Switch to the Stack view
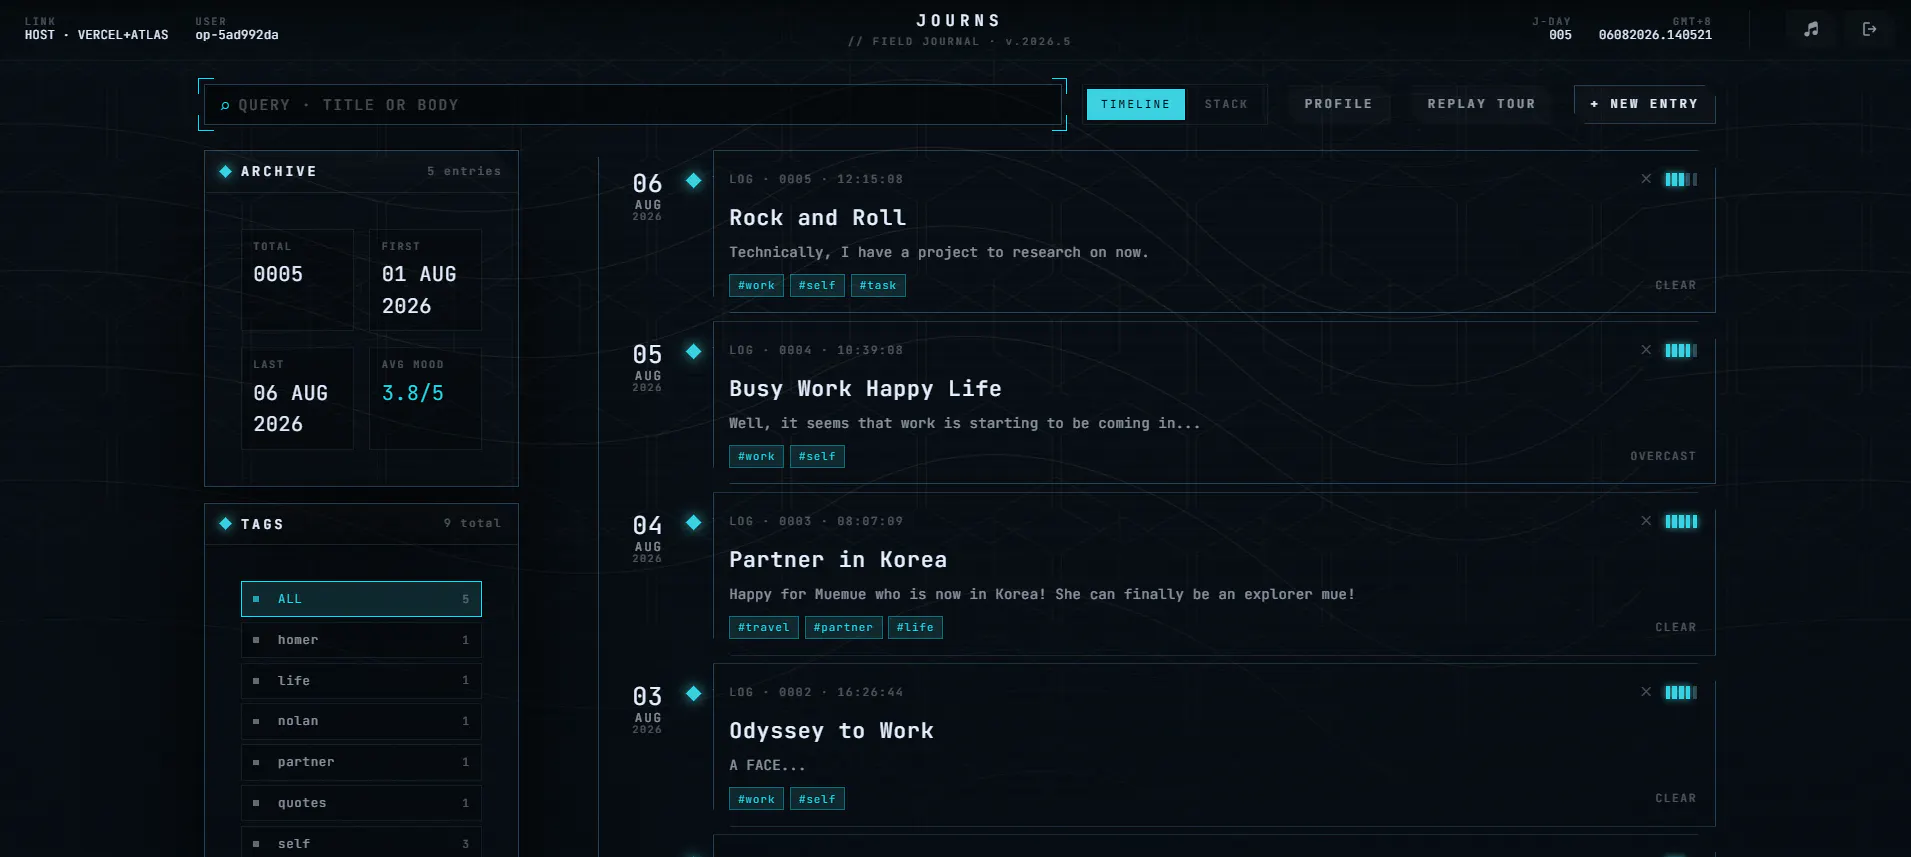The width and height of the screenshot is (1911, 857). [1226, 104]
